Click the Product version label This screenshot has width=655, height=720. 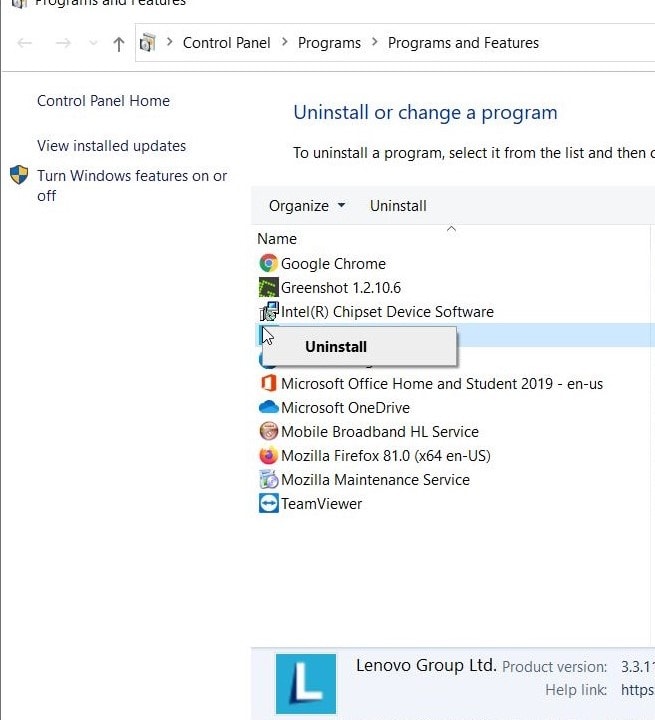point(554,666)
